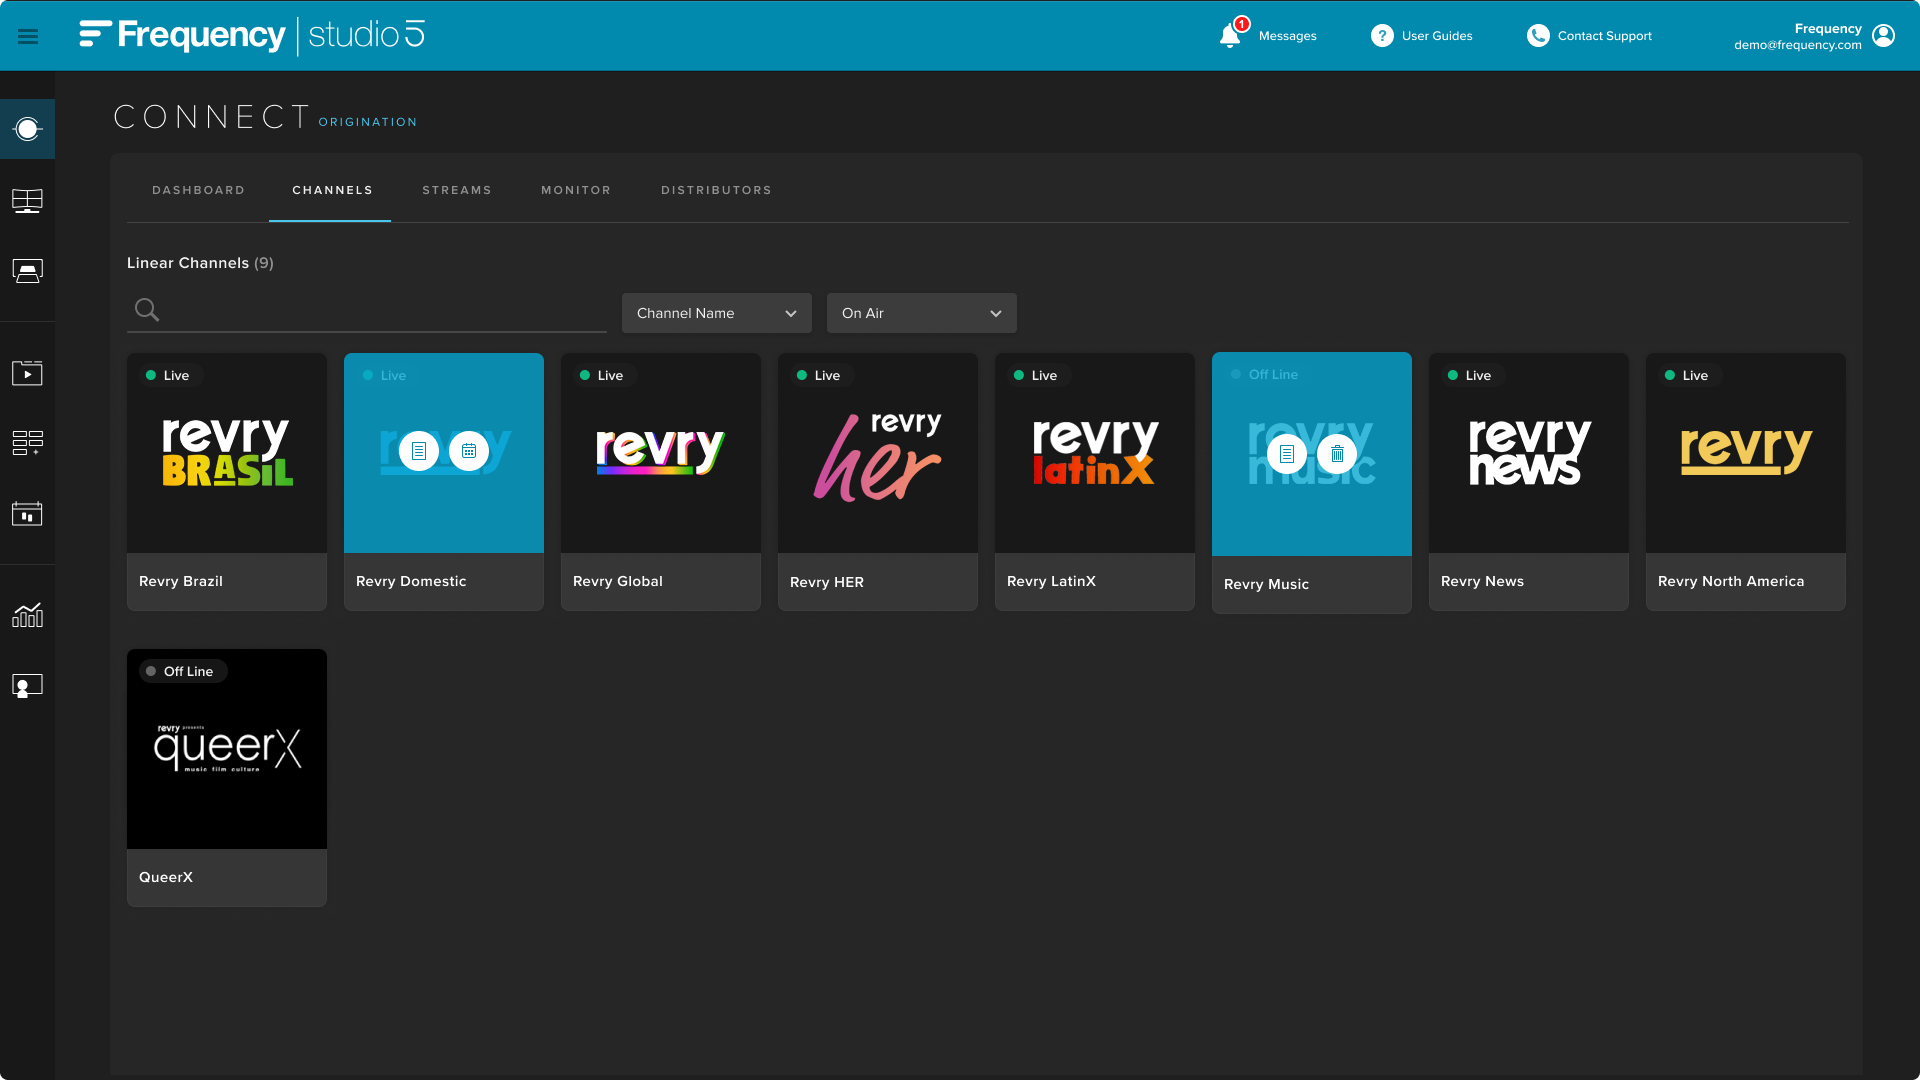Open the Channel Name sort dropdown

[717, 313]
